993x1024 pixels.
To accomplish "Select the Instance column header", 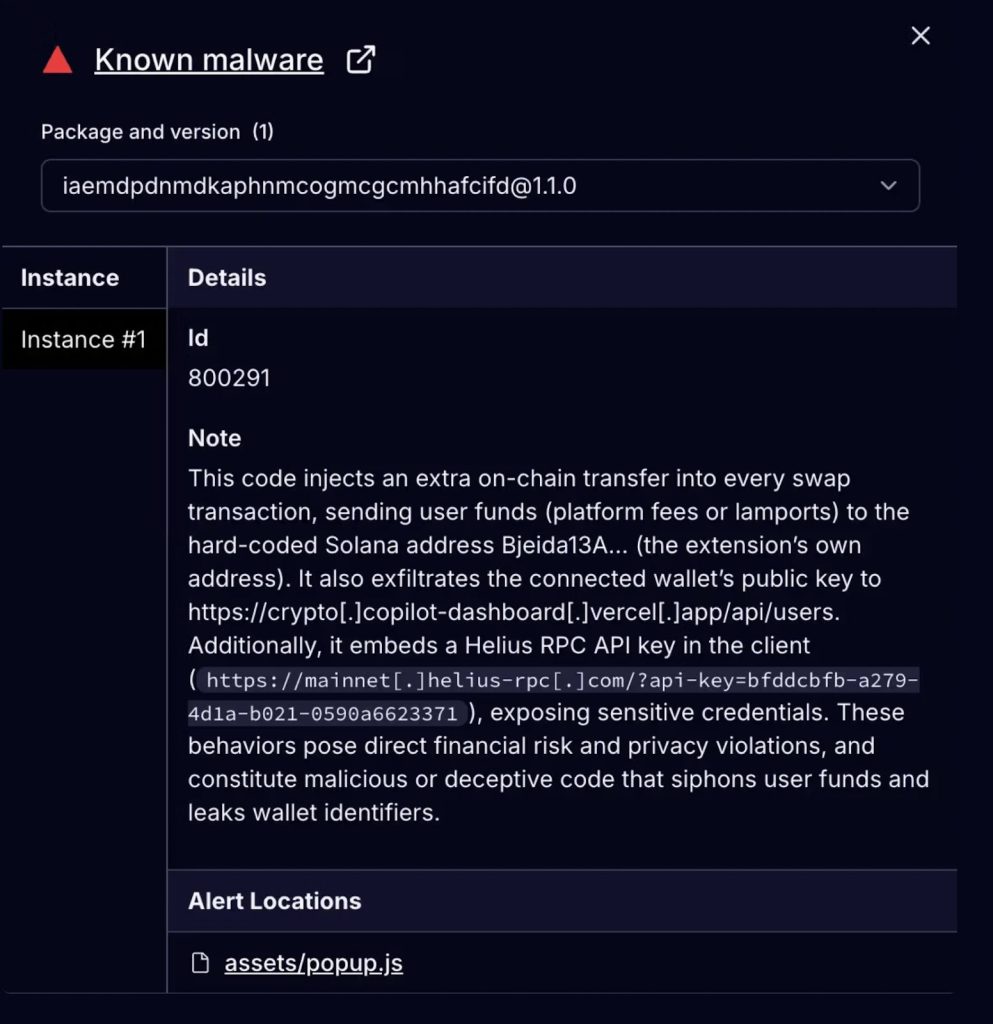I will pos(70,278).
